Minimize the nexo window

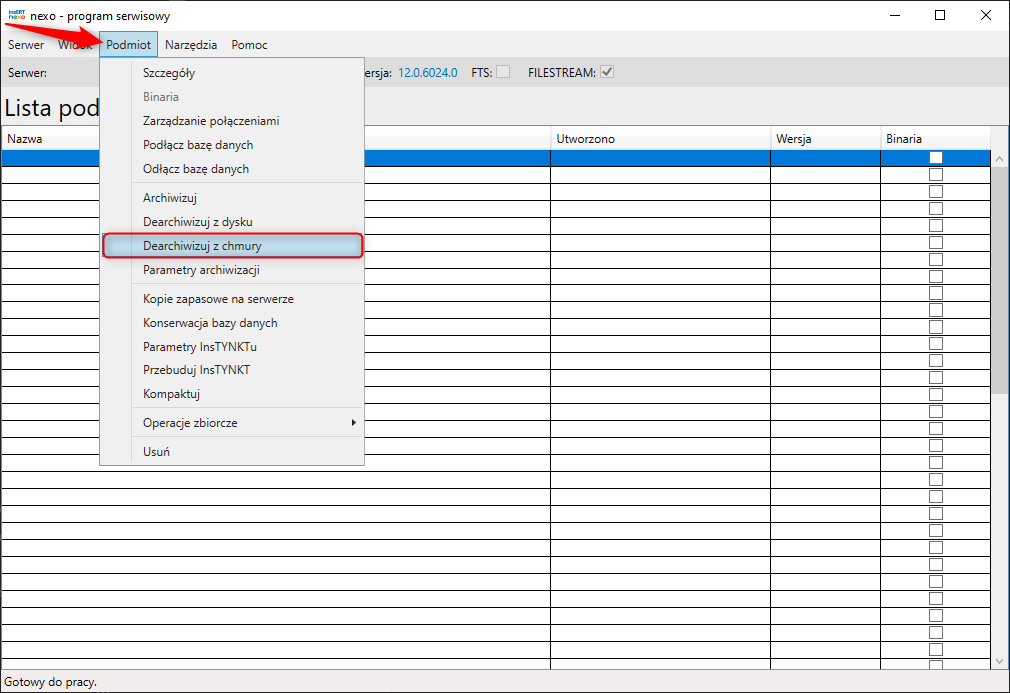click(895, 15)
